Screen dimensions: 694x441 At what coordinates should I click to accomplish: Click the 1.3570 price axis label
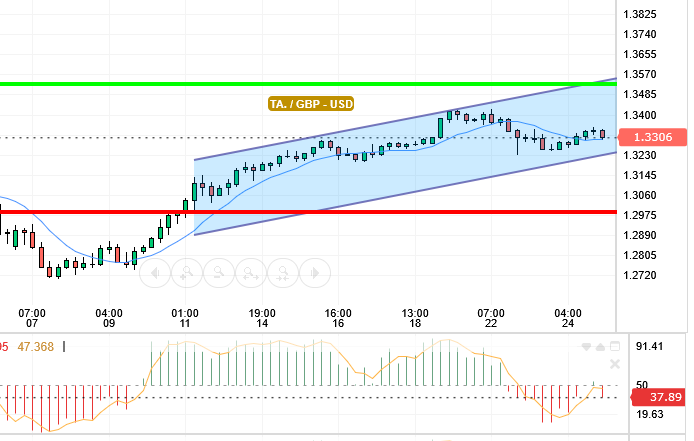pyautogui.click(x=640, y=74)
